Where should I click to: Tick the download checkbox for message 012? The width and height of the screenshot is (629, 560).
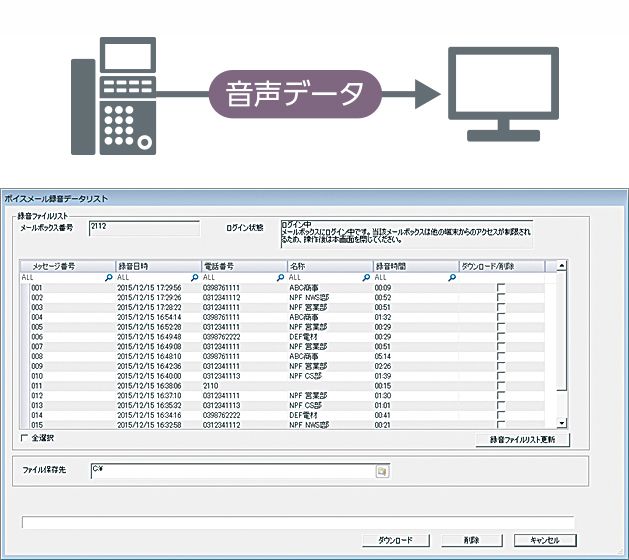point(501,396)
